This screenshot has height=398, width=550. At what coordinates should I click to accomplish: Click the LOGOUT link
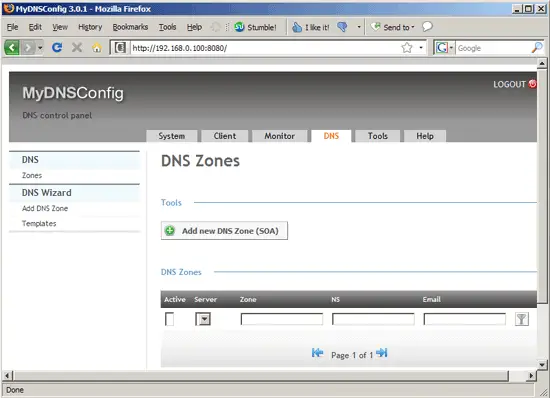(509, 84)
